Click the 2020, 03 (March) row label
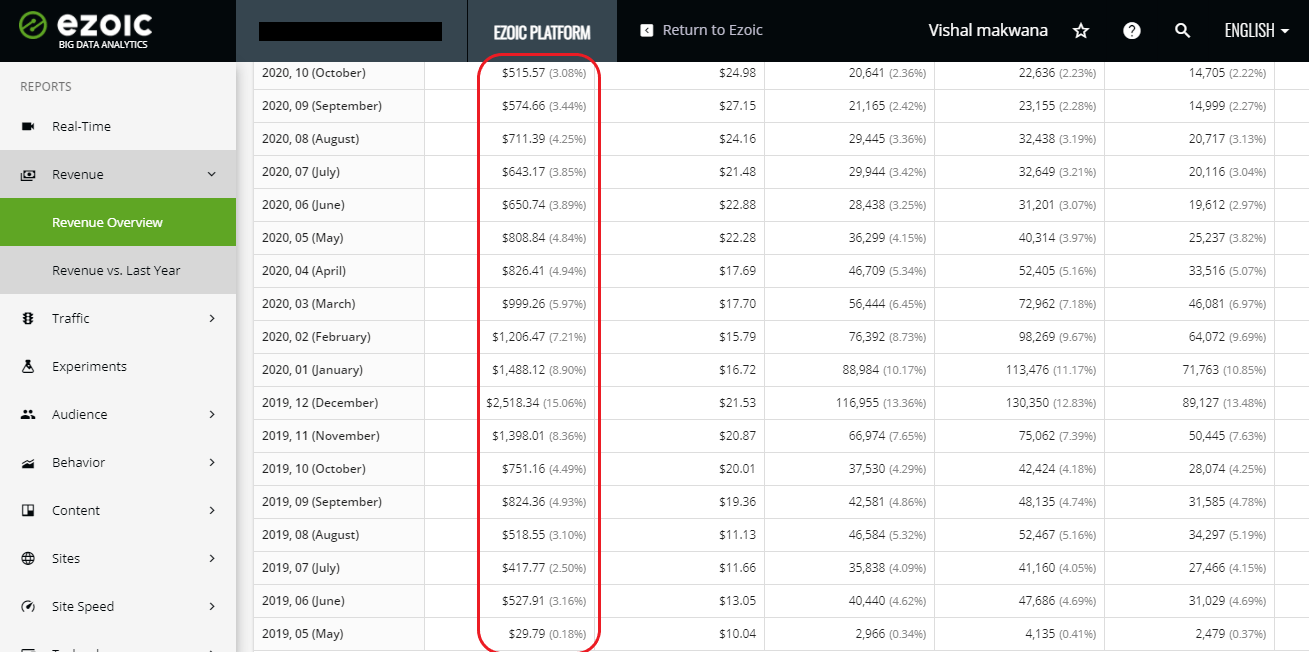Image resolution: width=1309 pixels, height=652 pixels. (309, 304)
